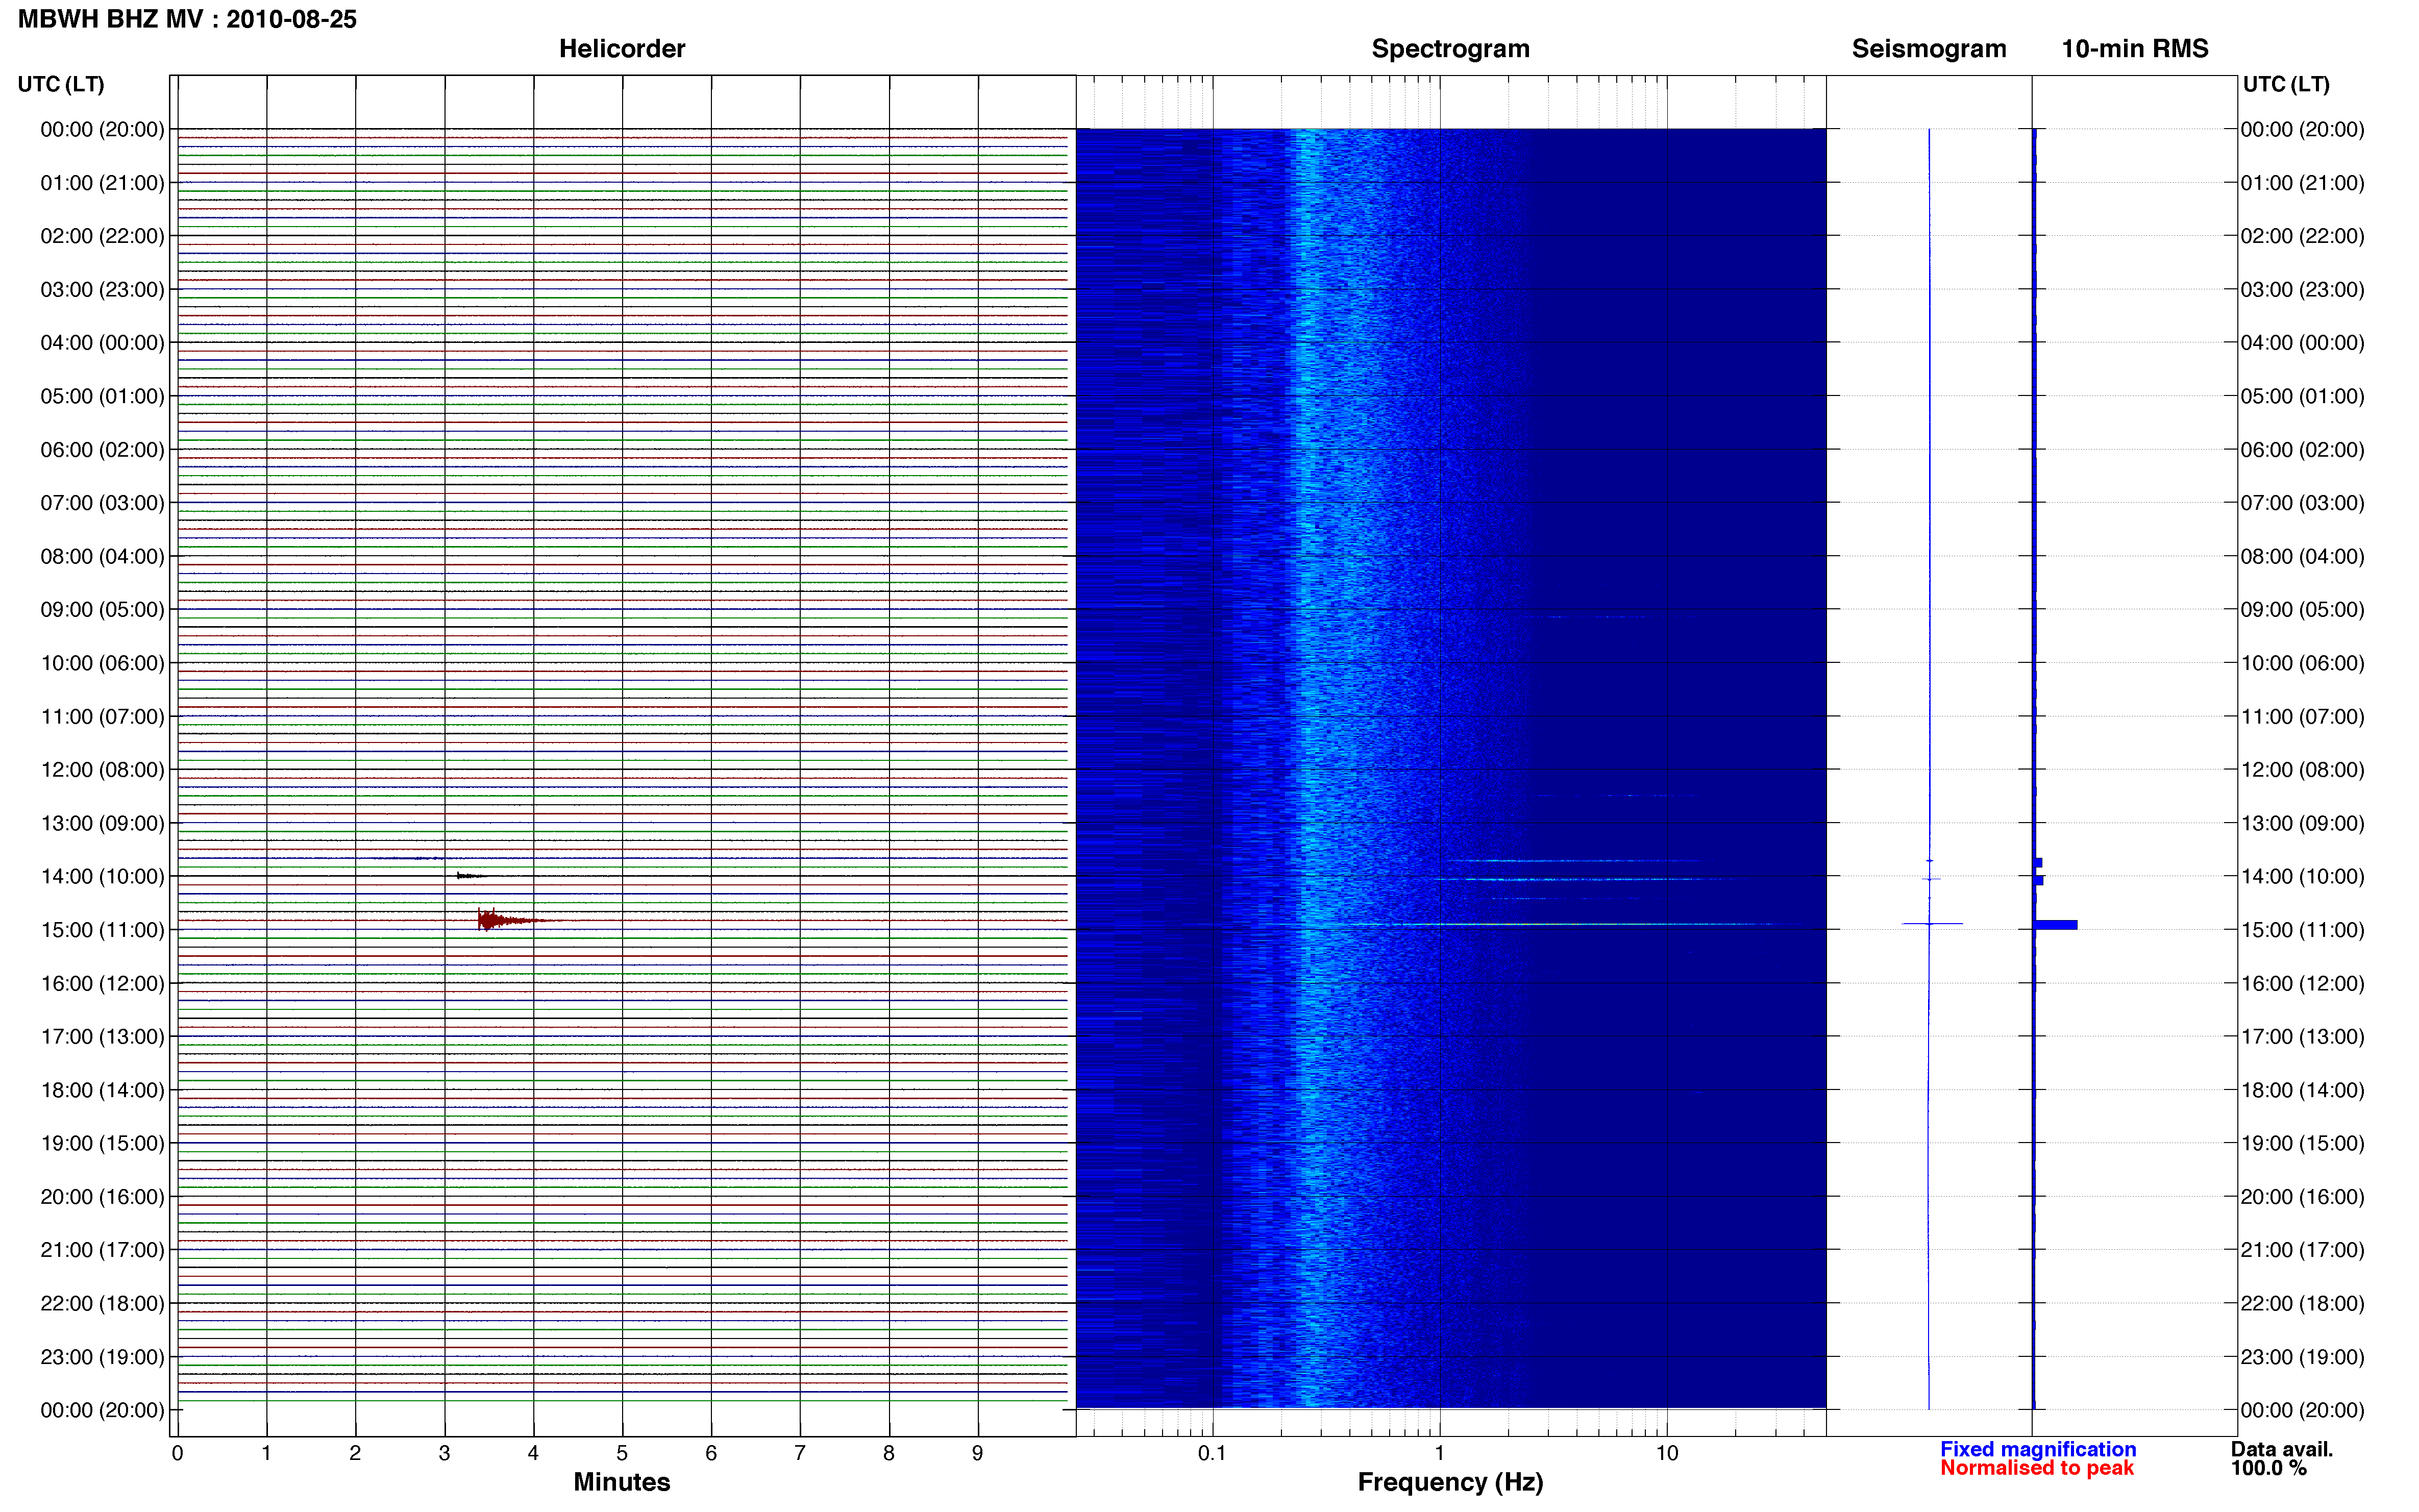Click "12:00 (08:00)" on the left time axis
2419x1512 pixels.
(x=102, y=770)
